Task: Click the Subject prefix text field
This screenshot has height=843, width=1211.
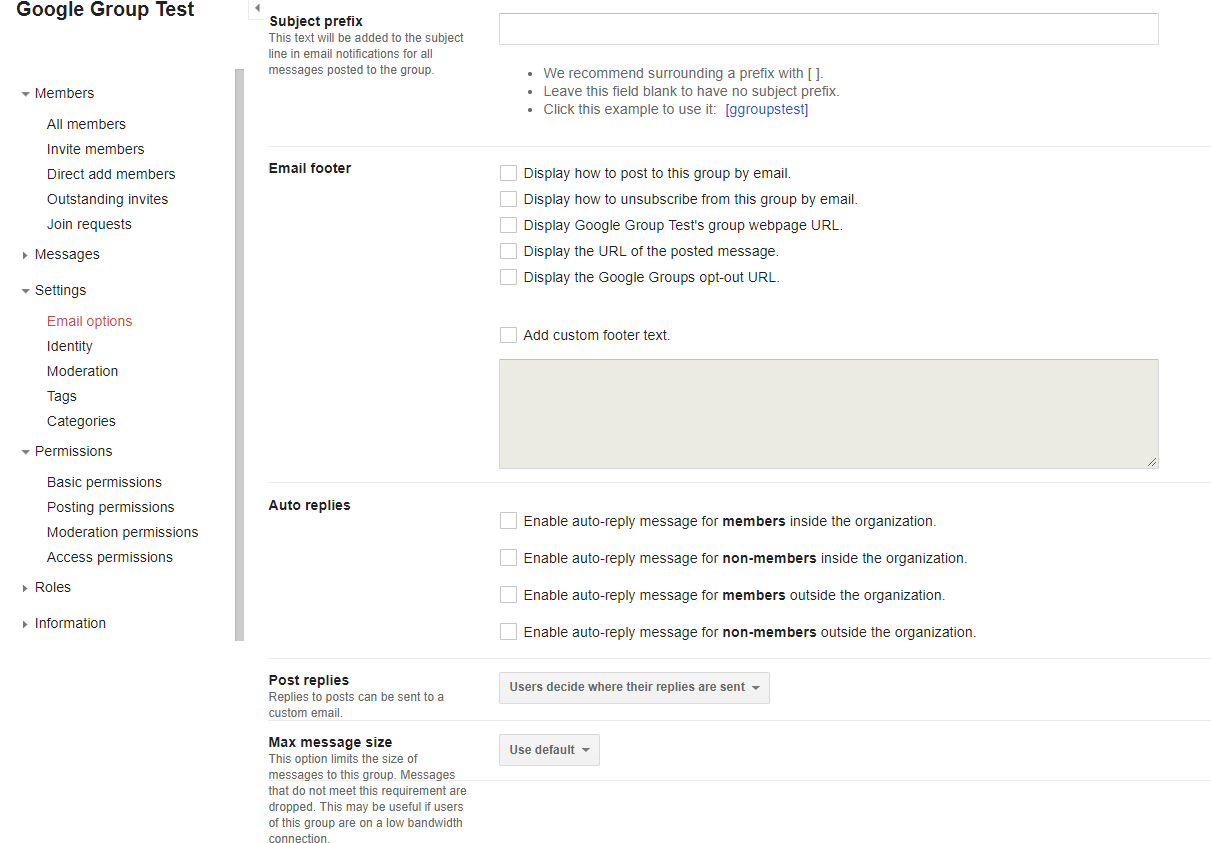Action: (828, 29)
